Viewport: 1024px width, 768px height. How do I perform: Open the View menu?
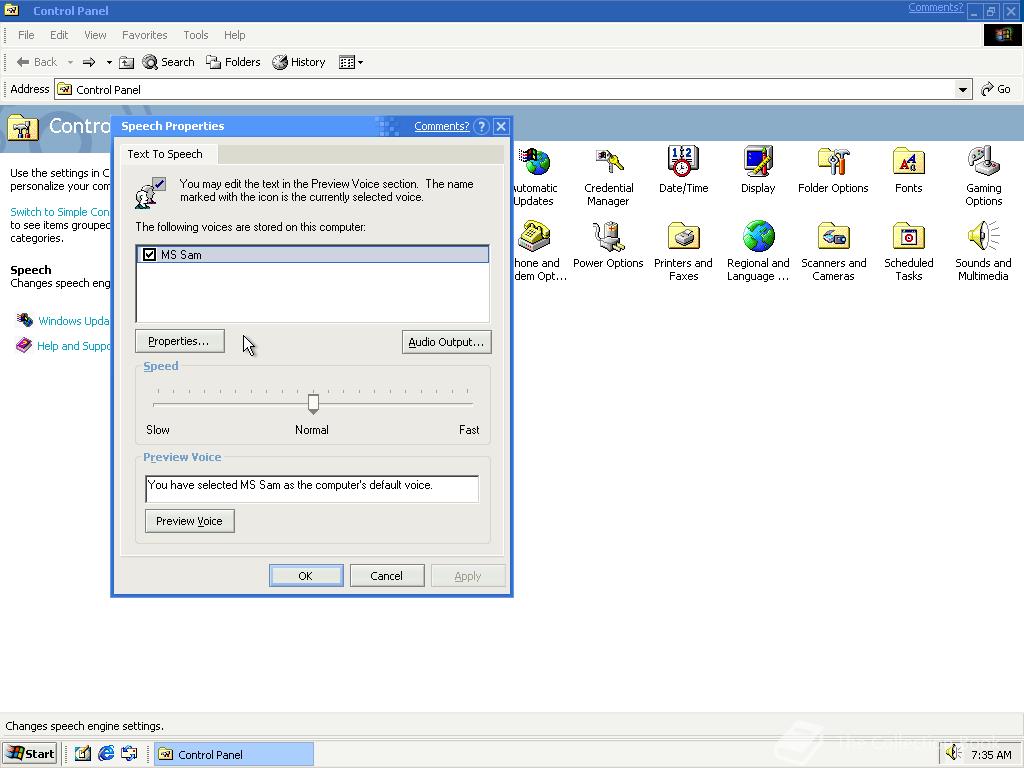(95, 35)
